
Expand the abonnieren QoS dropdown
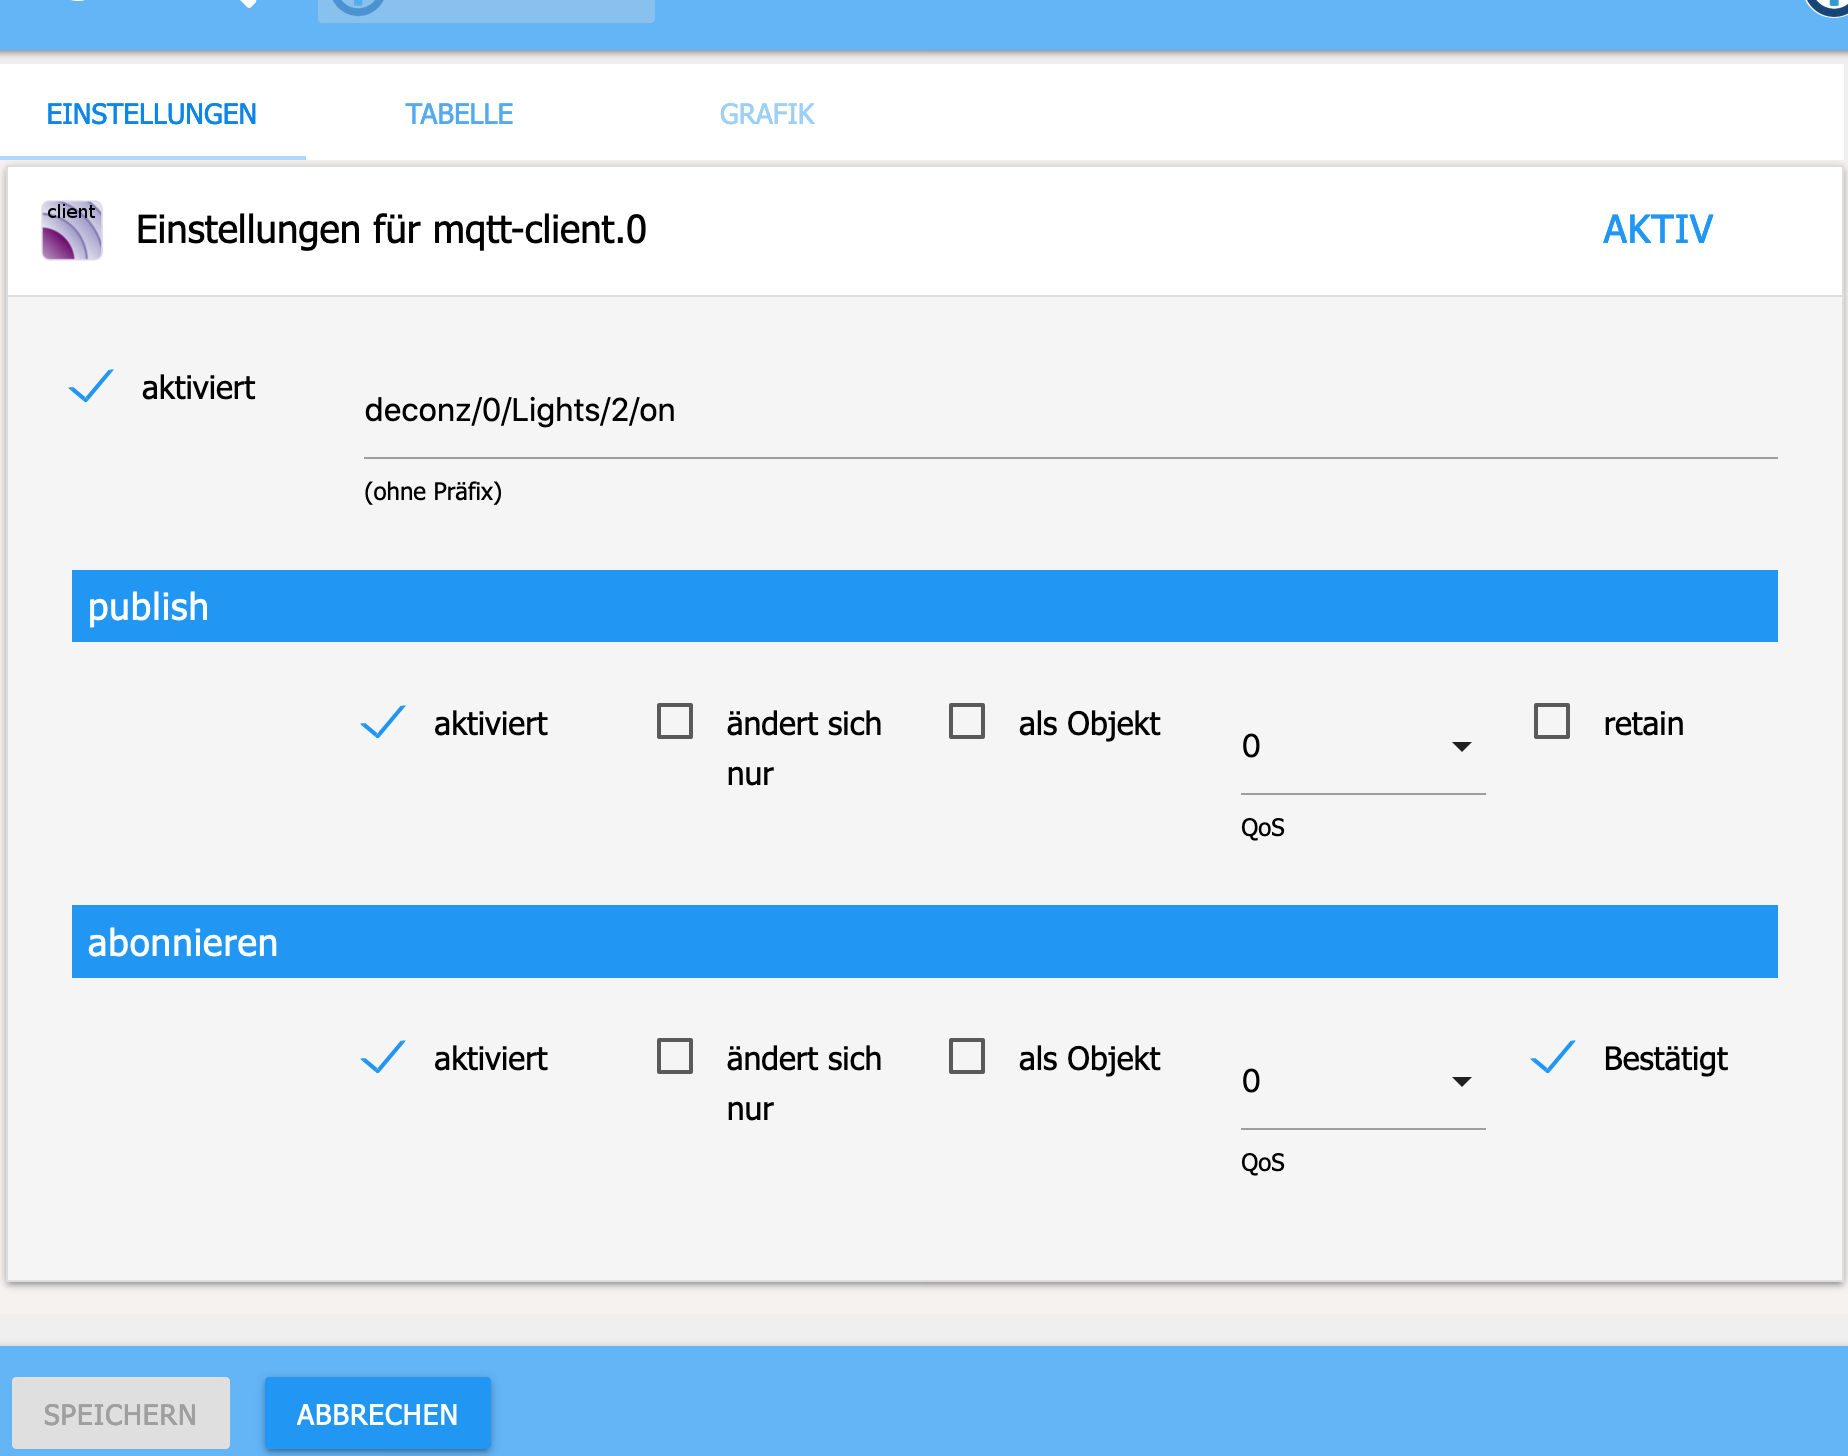point(1362,1082)
